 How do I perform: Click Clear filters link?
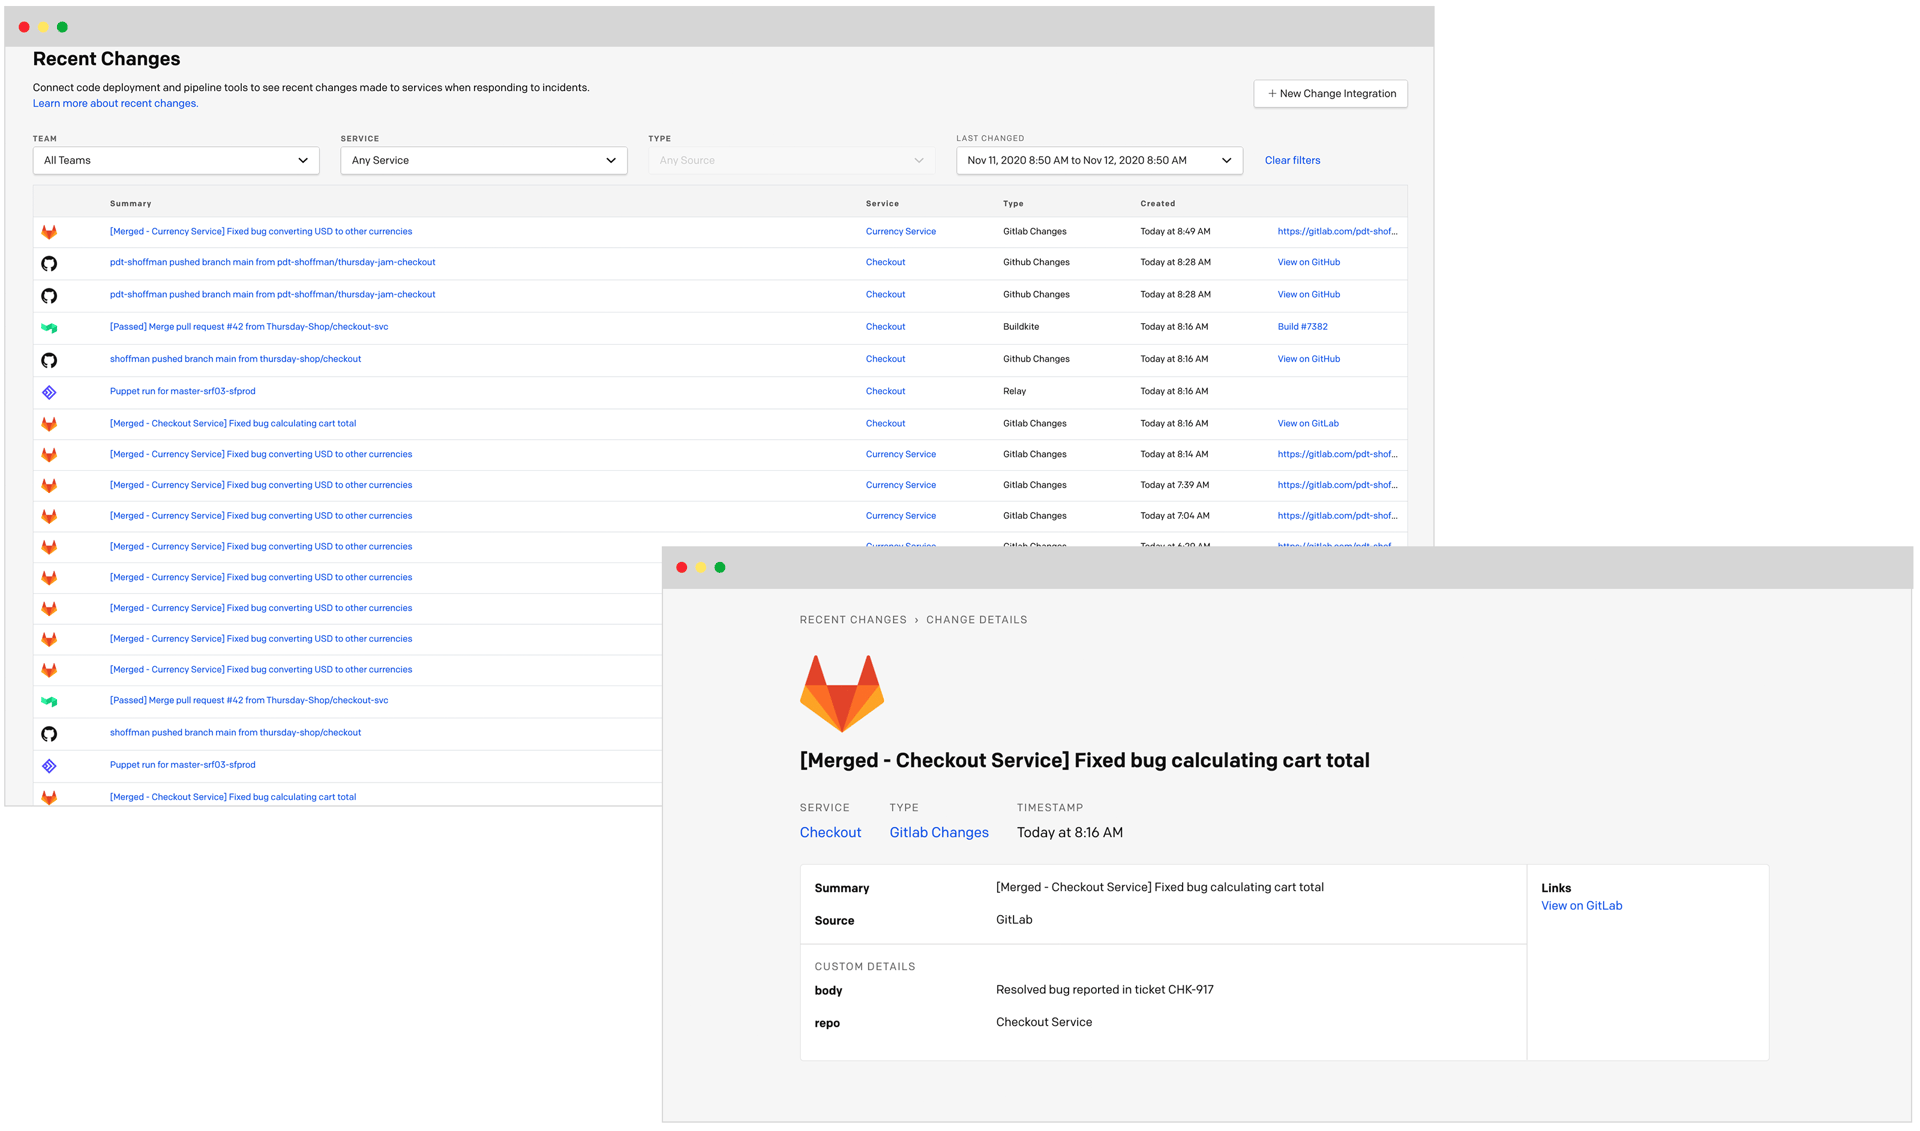1292,161
